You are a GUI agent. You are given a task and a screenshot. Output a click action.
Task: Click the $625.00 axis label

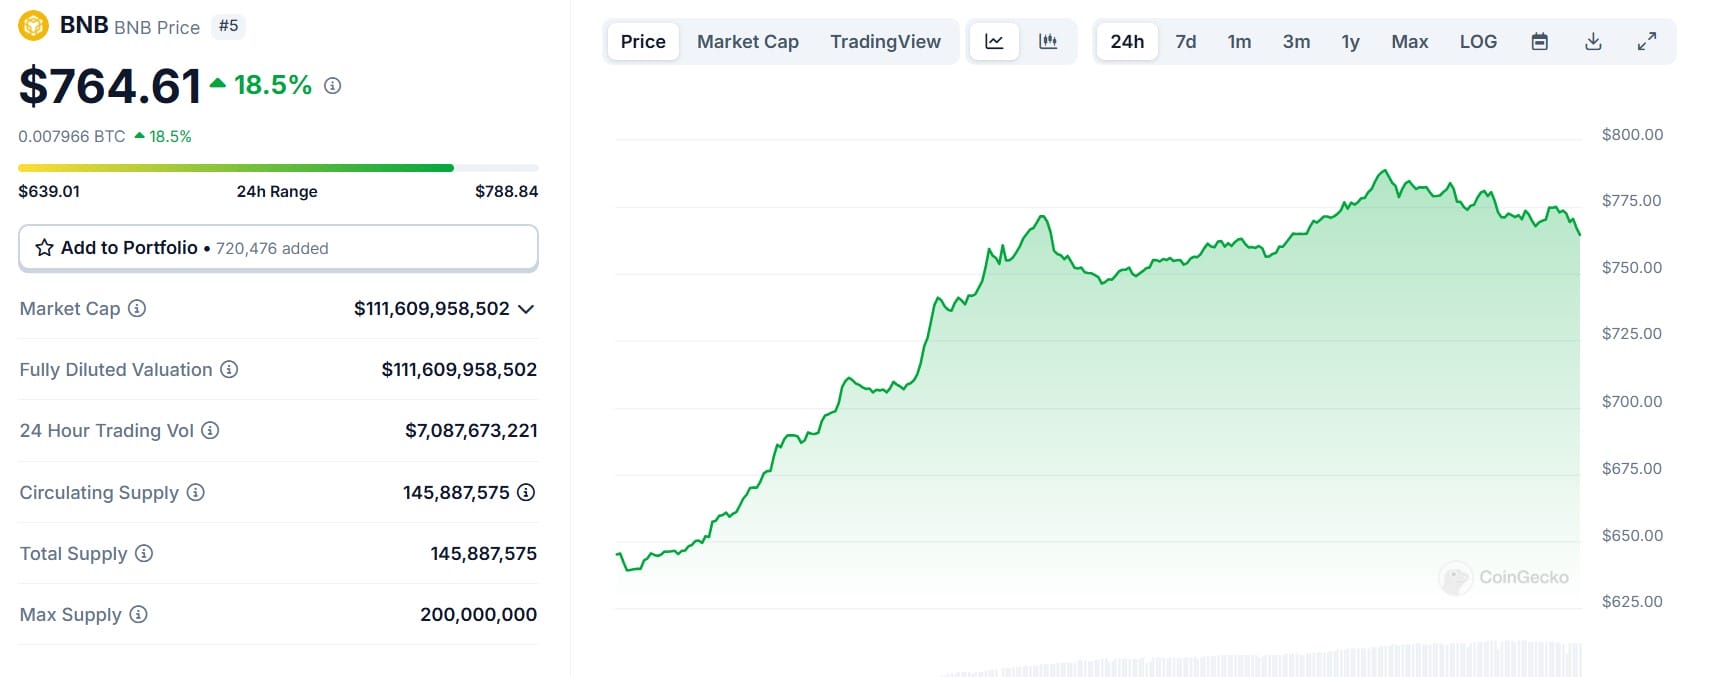tap(1632, 602)
